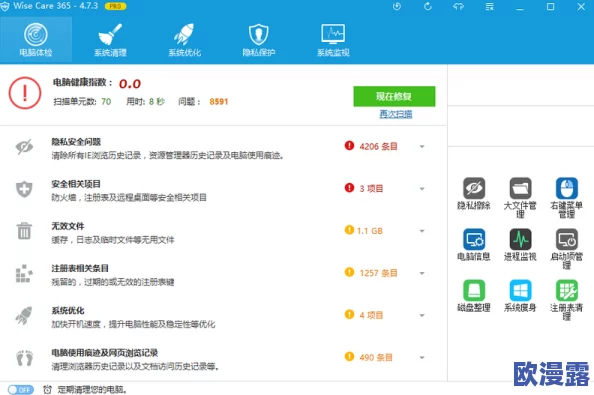Open the 隐私擦除 tool

(x=474, y=194)
